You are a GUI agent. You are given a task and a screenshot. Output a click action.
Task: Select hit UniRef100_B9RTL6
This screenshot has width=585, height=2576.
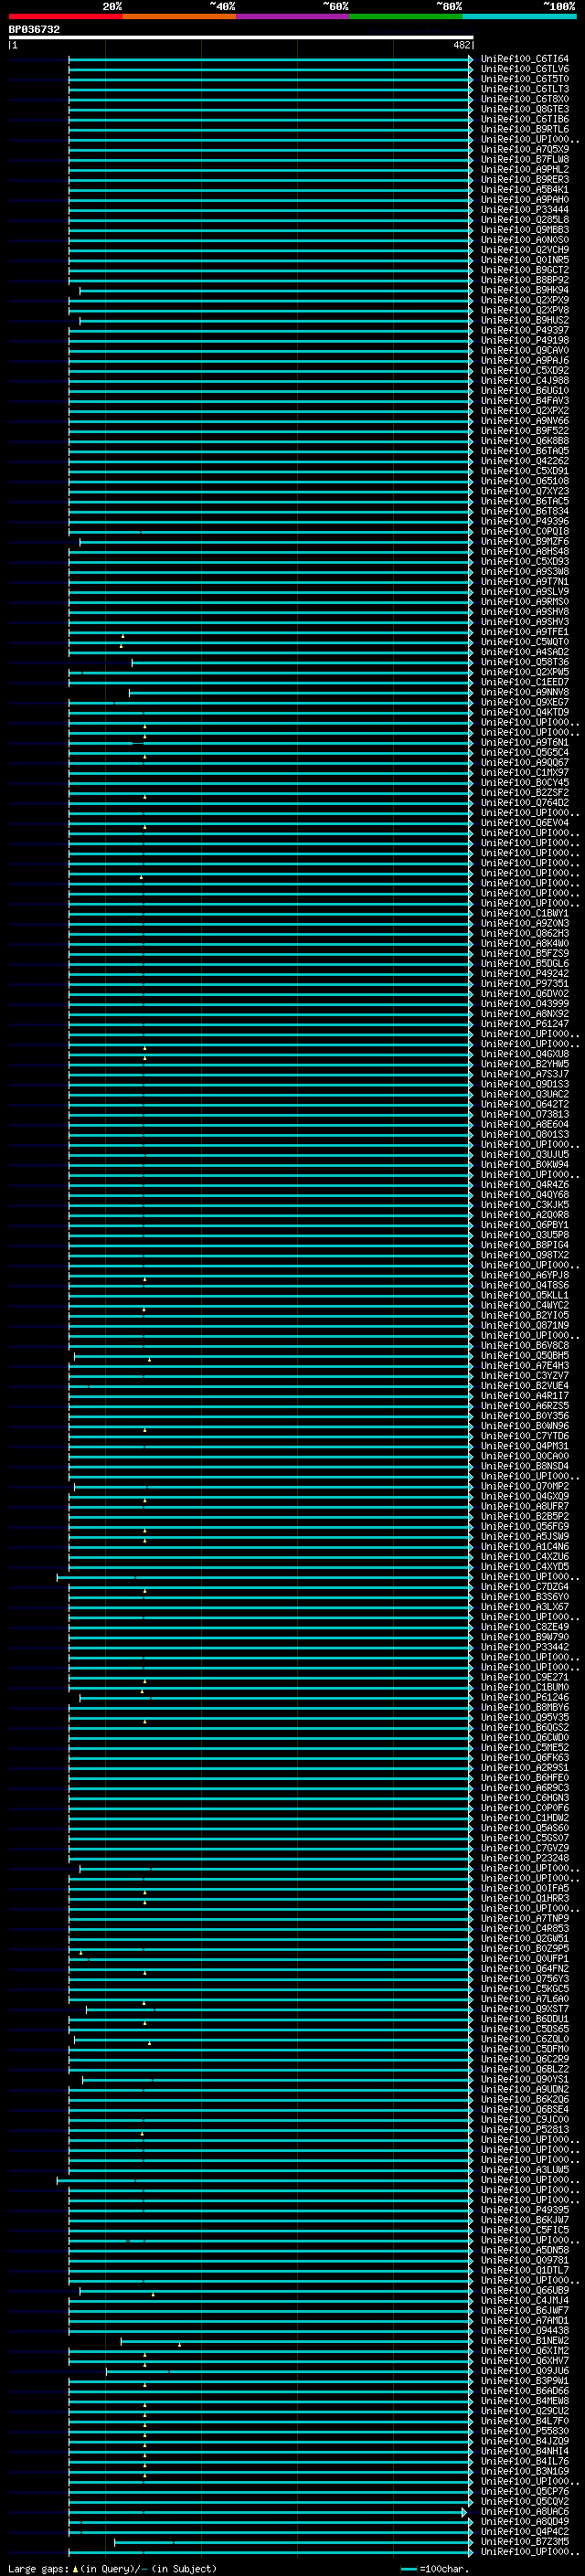(525, 129)
